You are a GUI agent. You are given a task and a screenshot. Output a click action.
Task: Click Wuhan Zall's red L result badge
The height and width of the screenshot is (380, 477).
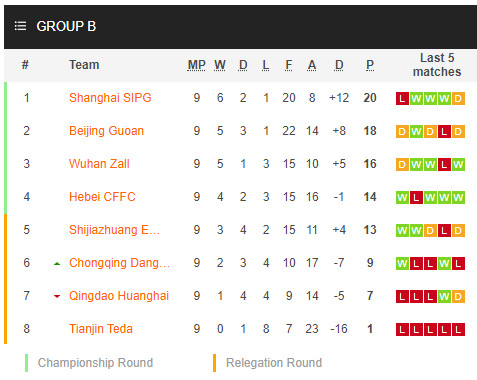pyautogui.click(x=444, y=164)
